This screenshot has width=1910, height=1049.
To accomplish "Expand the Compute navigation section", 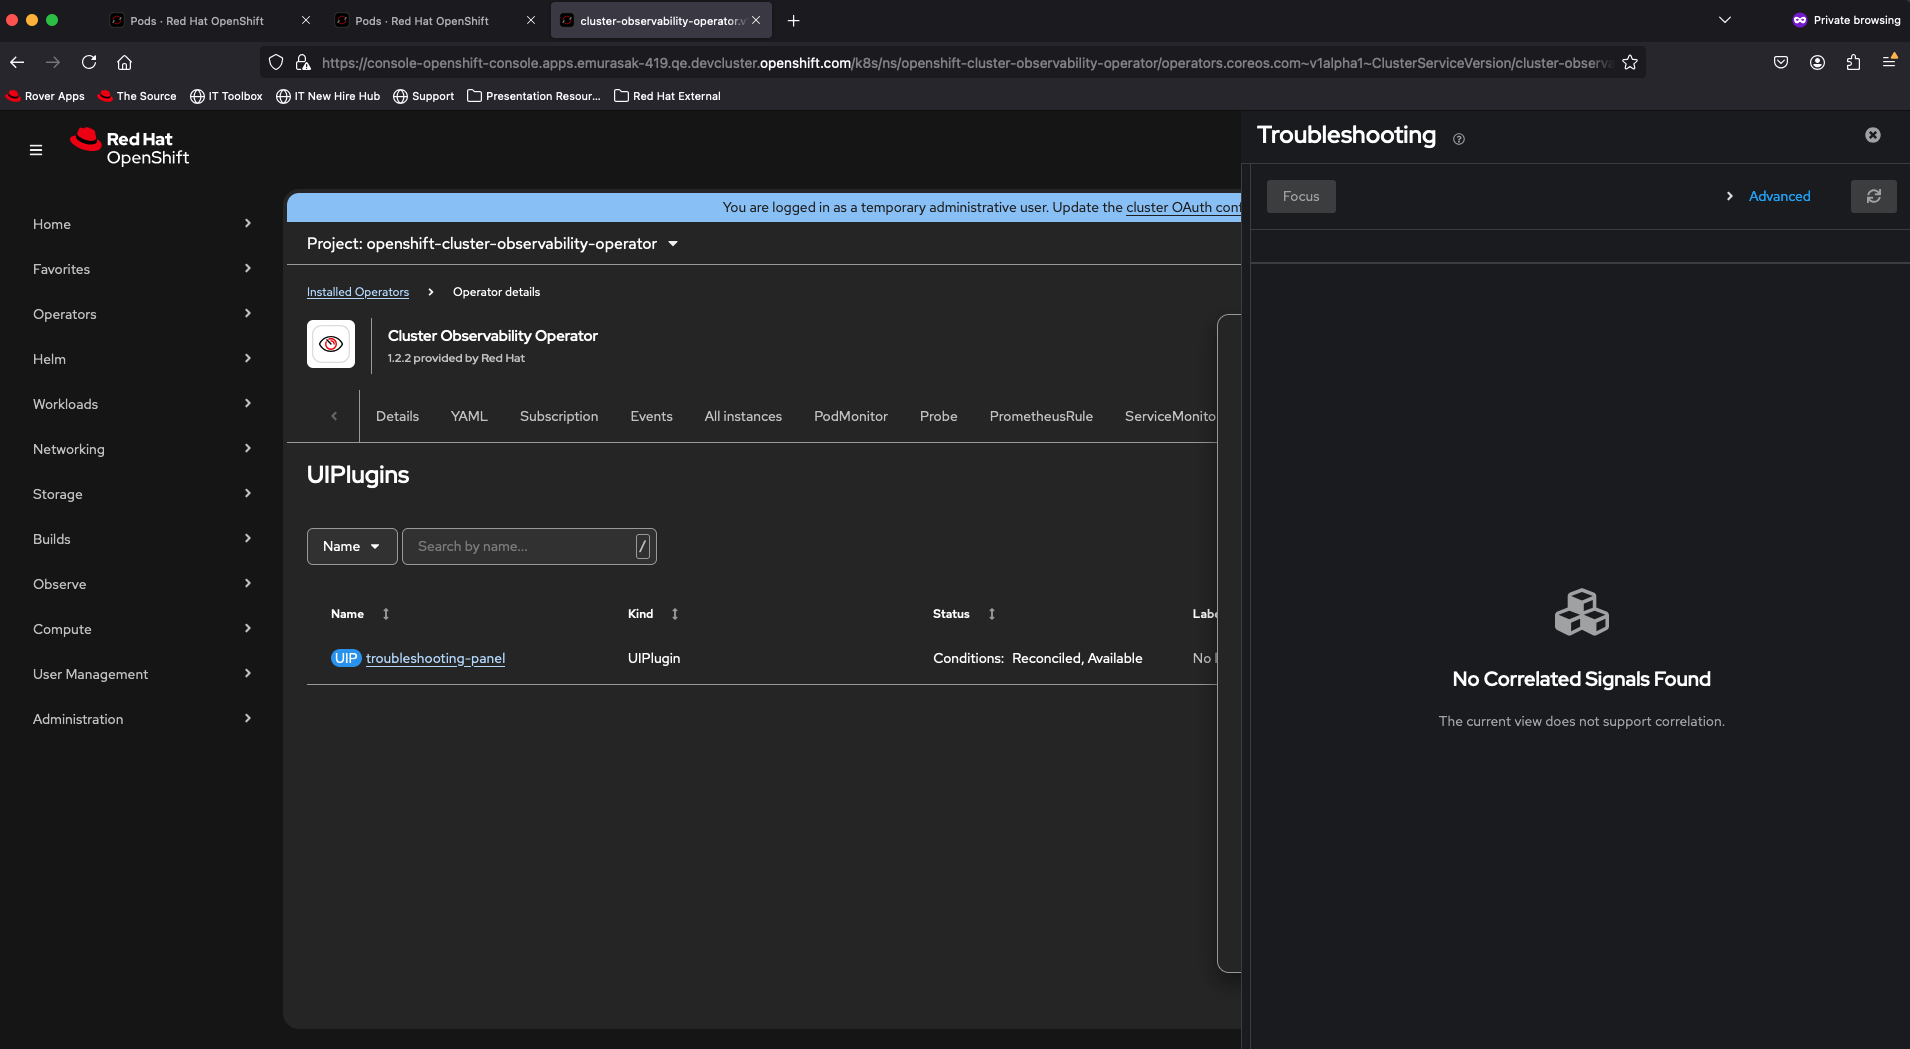I will tap(142, 629).
